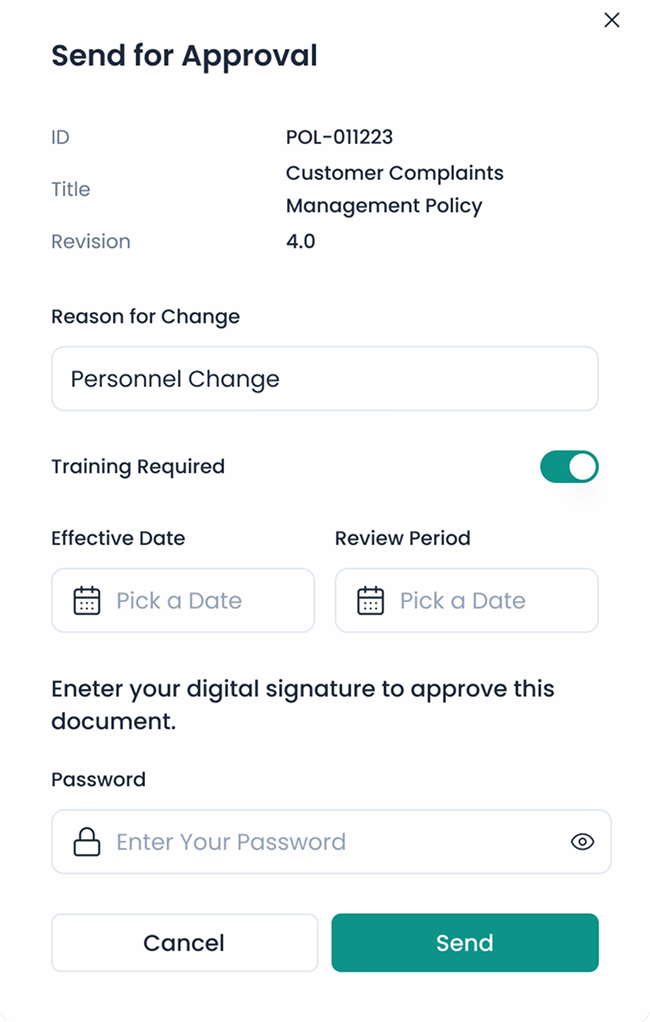
Task: Click the Customer Complaints Management Policy title
Action: coord(394,189)
